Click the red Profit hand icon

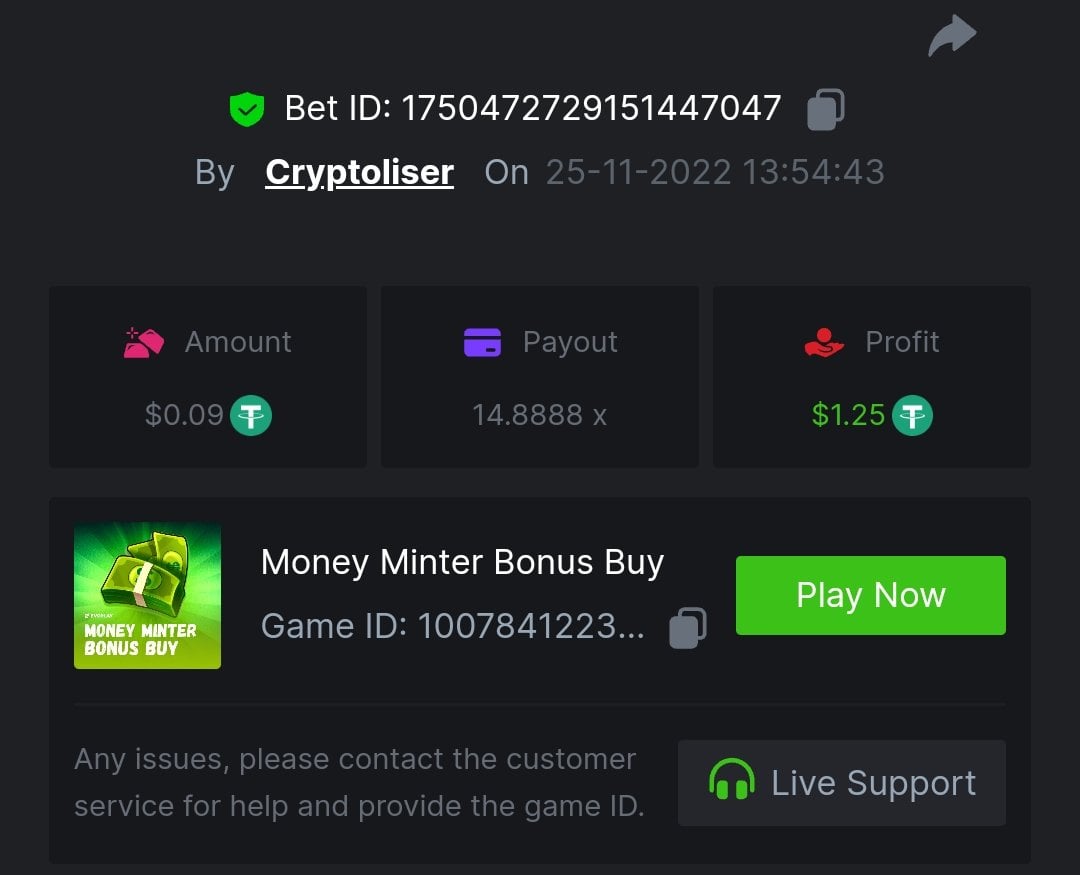coord(824,342)
